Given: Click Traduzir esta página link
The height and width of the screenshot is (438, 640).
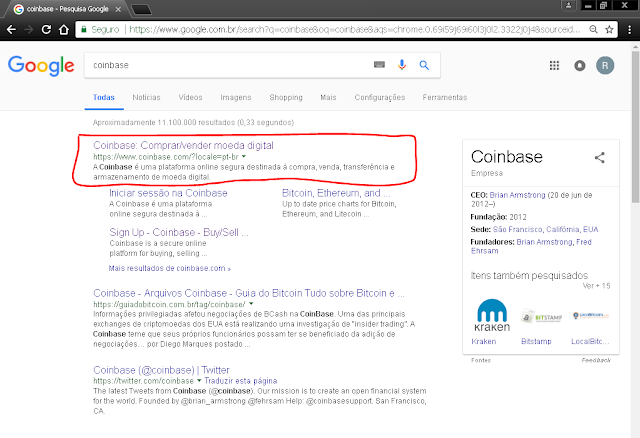Looking at the screenshot, I should [x=240, y=381].
